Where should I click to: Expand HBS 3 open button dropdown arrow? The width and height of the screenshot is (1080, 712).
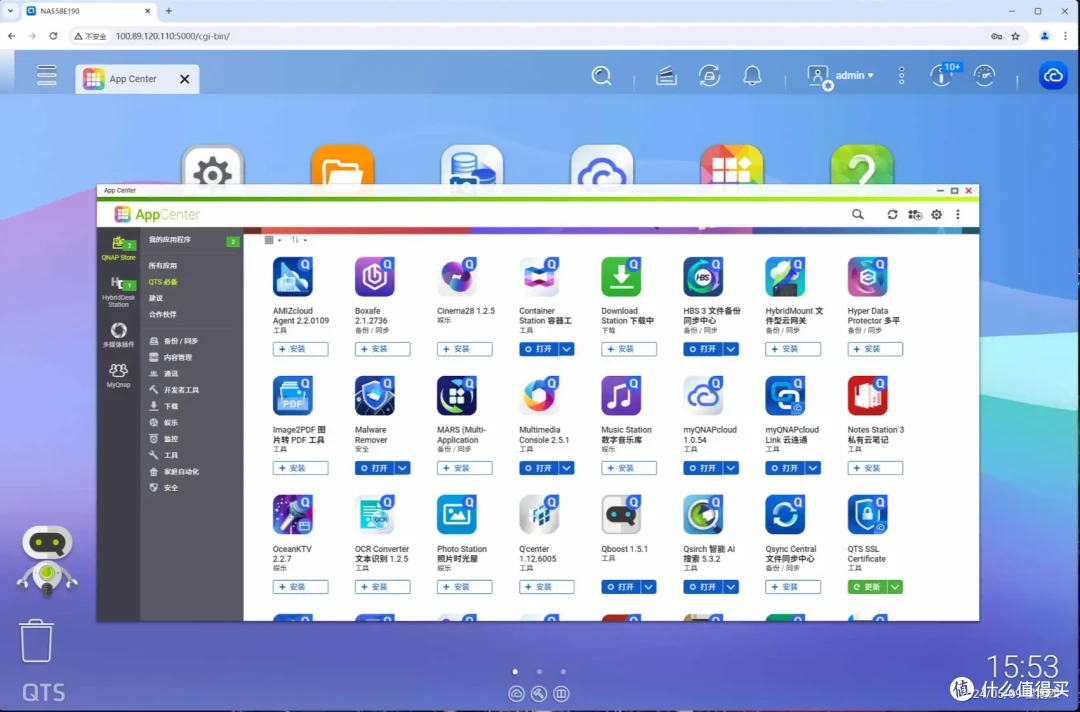[731, 349]
